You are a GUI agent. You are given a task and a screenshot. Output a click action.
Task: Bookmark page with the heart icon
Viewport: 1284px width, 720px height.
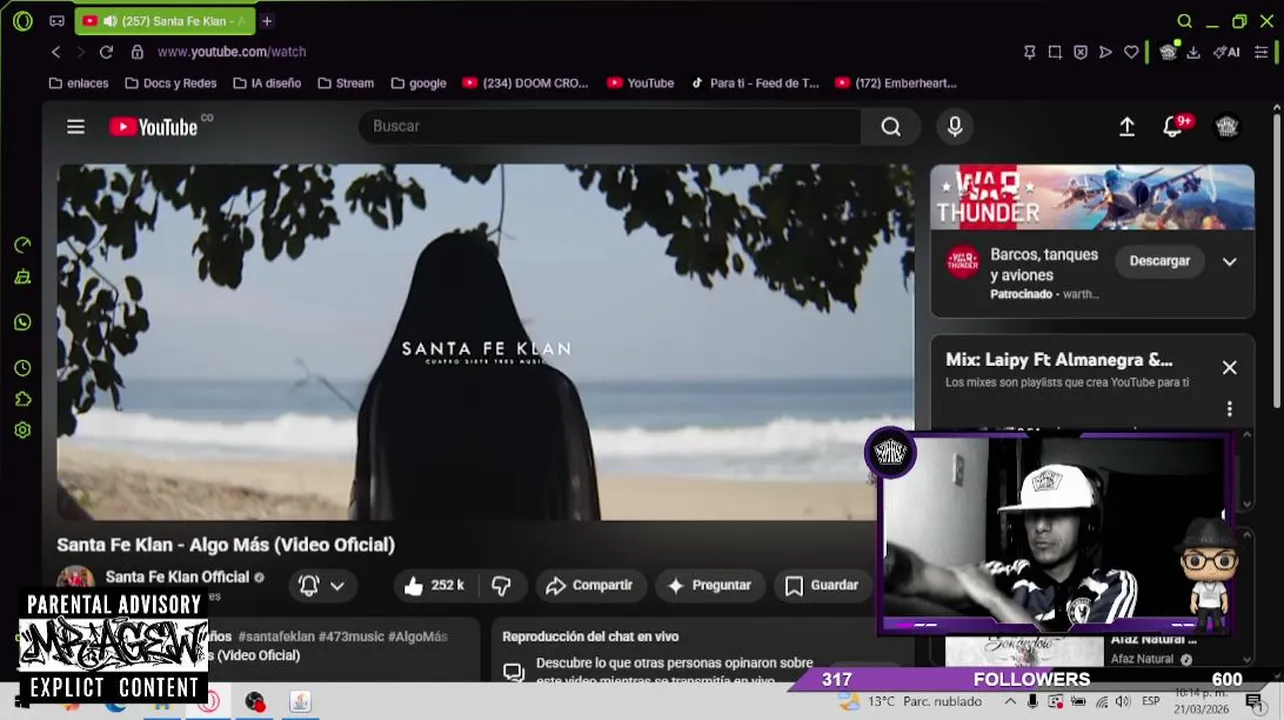(x=1131, y=52)
